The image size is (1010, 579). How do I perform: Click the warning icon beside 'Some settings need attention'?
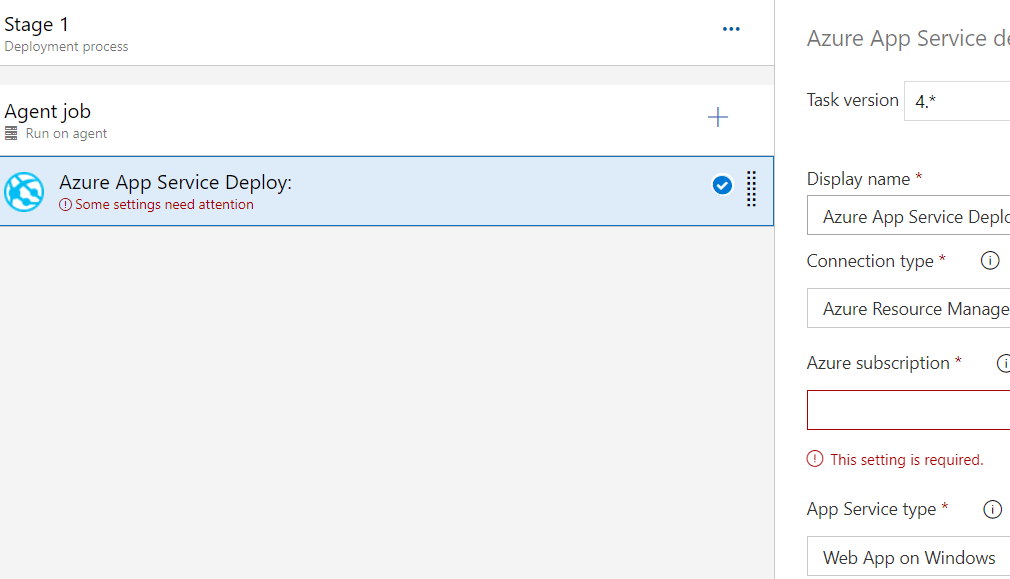[x=66, y=205]
